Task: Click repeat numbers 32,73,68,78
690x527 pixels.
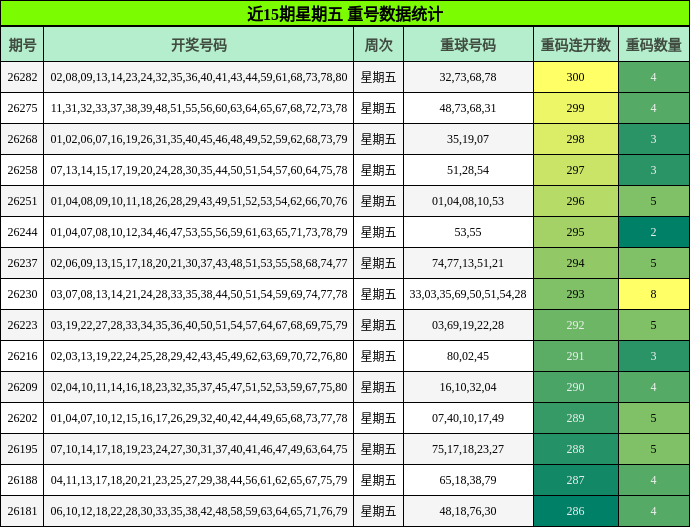Action: [x=468, y=77]
